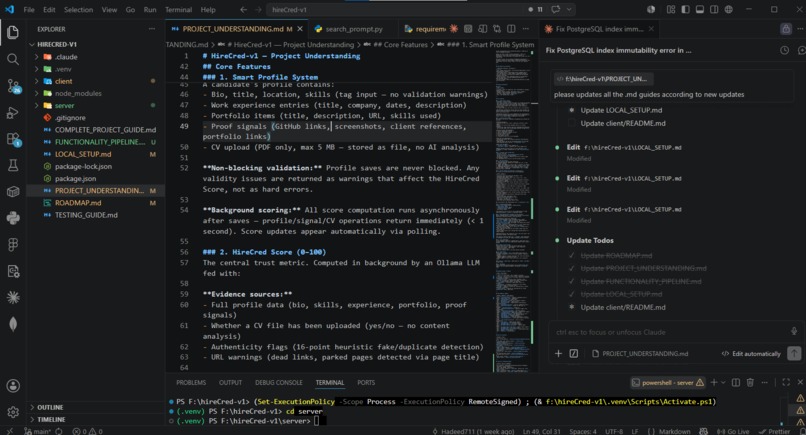Split the terminal
This screenshot has width=806, height=435.
coord(736,382)
